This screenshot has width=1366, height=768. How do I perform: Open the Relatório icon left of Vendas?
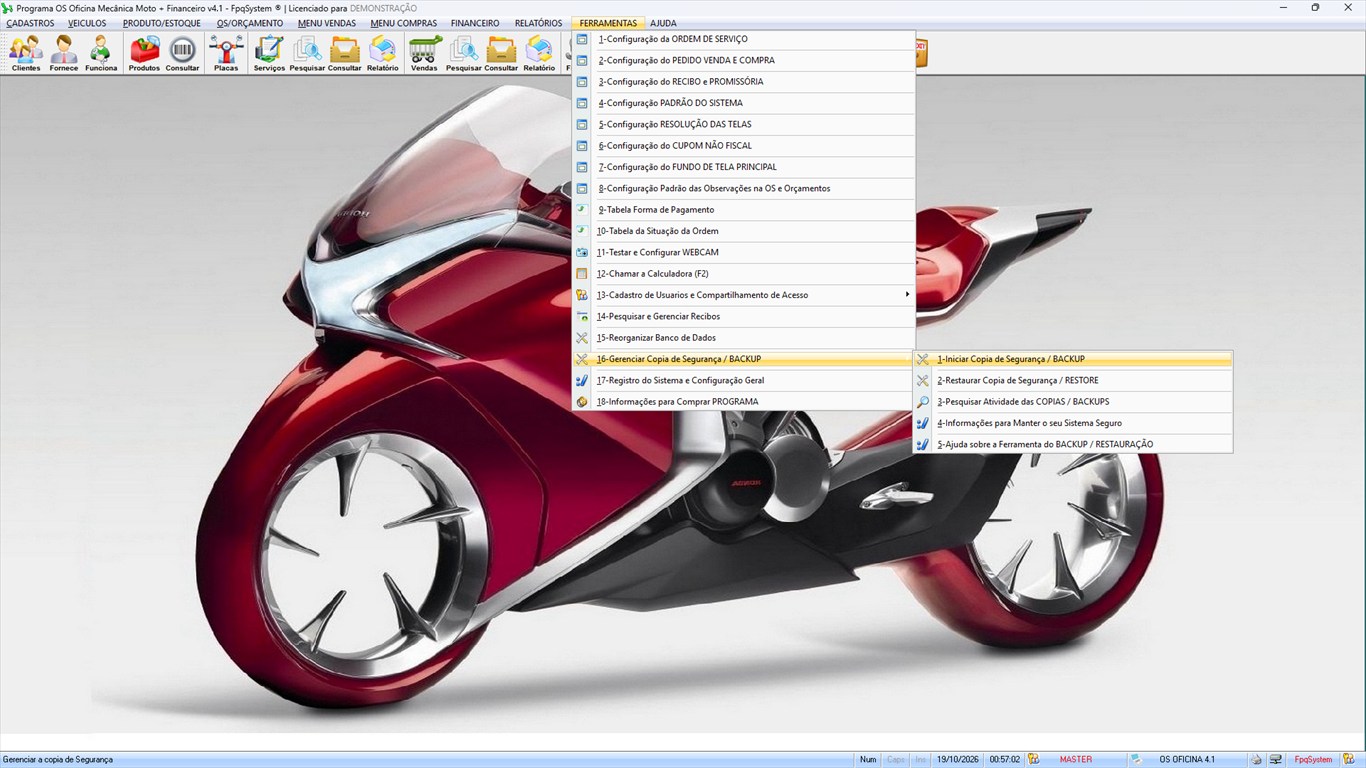382,53
